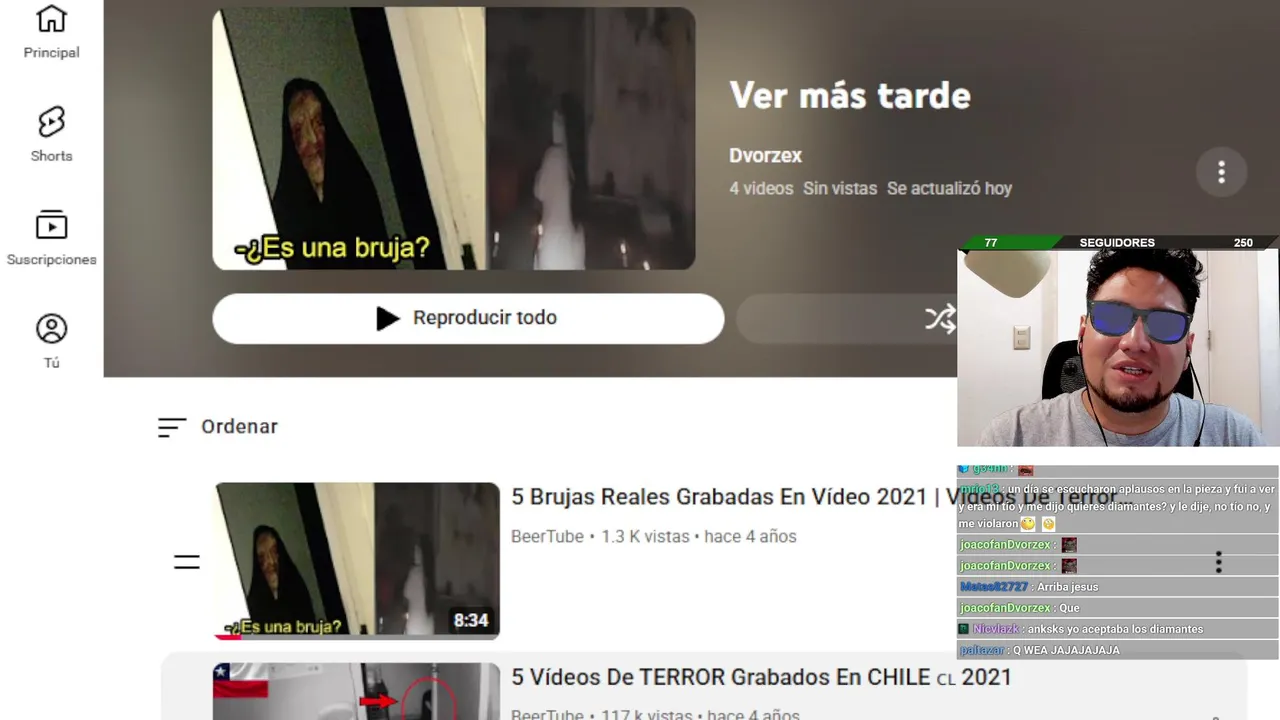Open the three-dot menu beside Ver más tarde
The width and height of the screenshot is (1280, 720).
[x=1221, y=172]
